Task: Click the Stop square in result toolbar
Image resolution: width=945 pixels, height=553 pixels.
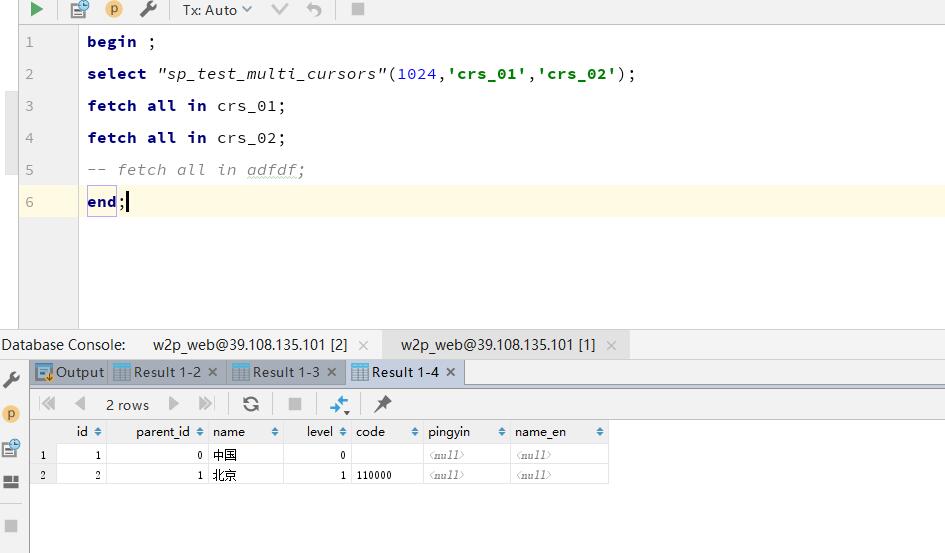Action: (295, 404)
